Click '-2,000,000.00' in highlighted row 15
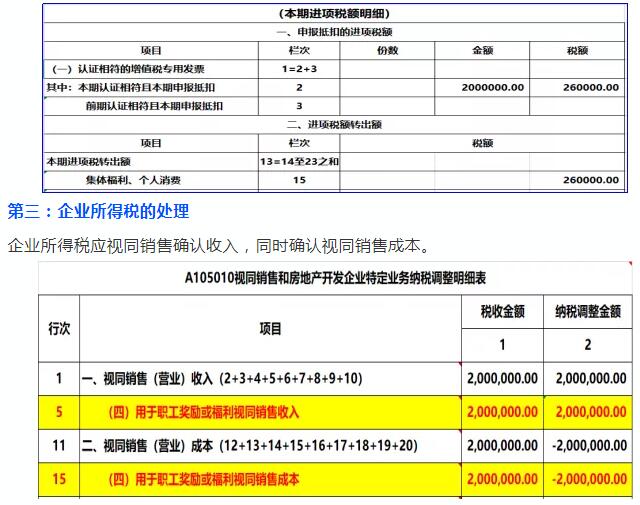This screenshot has width=640, height=505. tap(589, 479)
